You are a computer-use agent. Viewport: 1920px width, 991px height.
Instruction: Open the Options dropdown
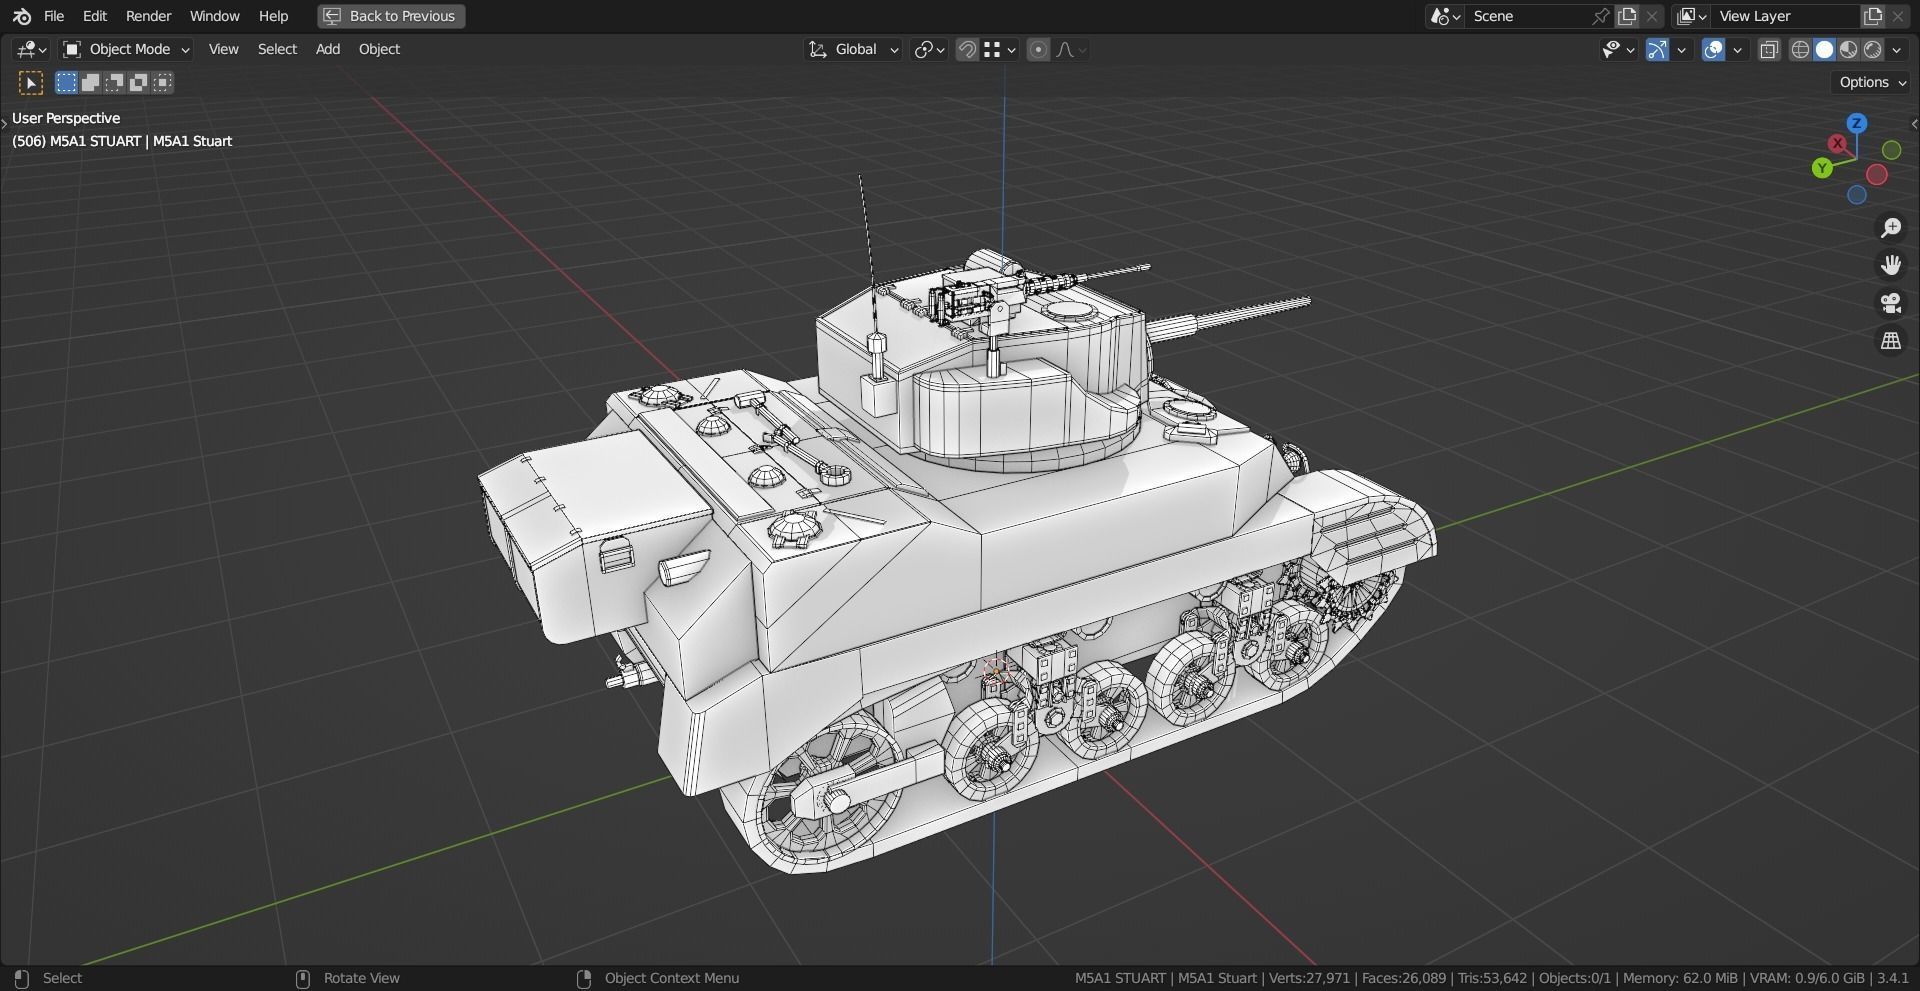(1873, 82)
